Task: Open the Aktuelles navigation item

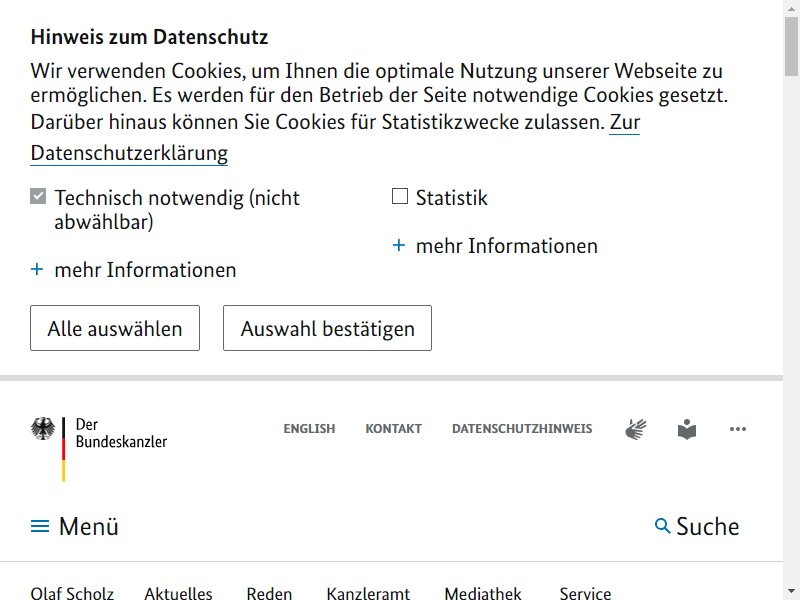Action: (178, 593)
